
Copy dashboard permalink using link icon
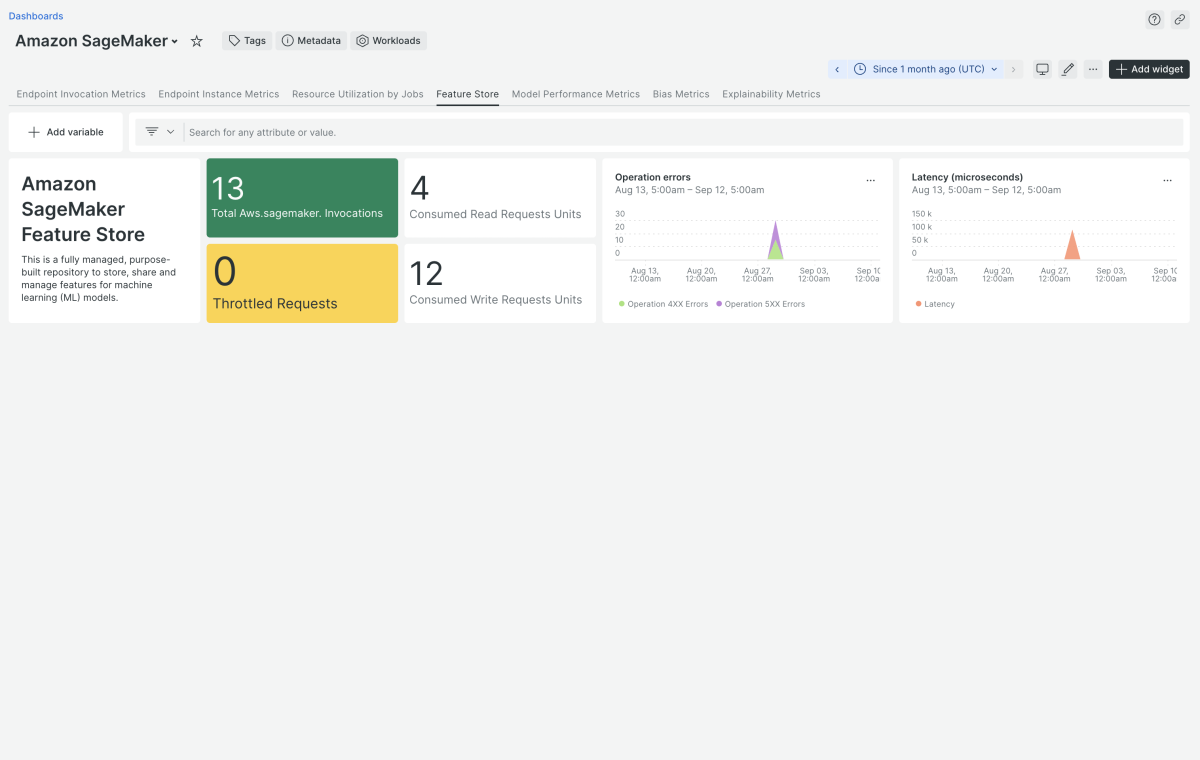pyautogui.click(x=1179, y=20)
